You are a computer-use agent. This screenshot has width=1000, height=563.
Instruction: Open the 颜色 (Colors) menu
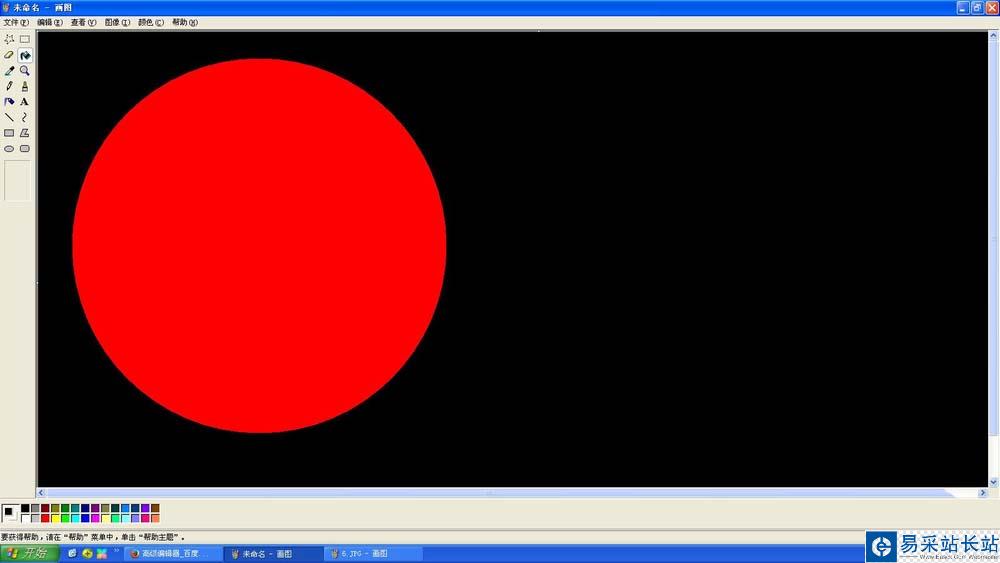pyautogui.click(x=151, y=22)
